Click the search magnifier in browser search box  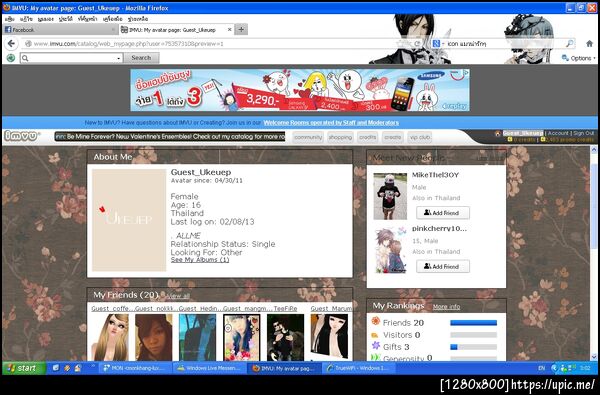click(x=570, y=44)
